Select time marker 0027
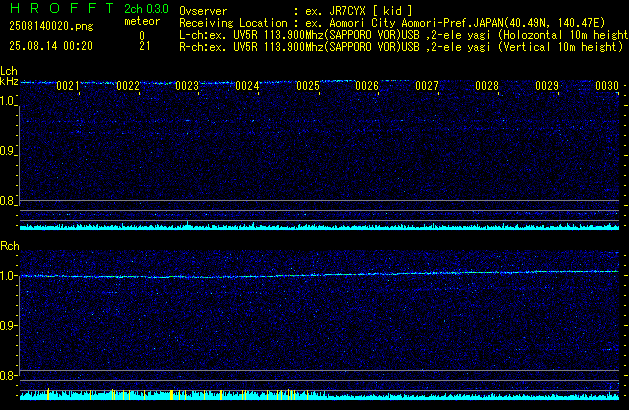Viewport: 629px width, 410px height. 427,86
